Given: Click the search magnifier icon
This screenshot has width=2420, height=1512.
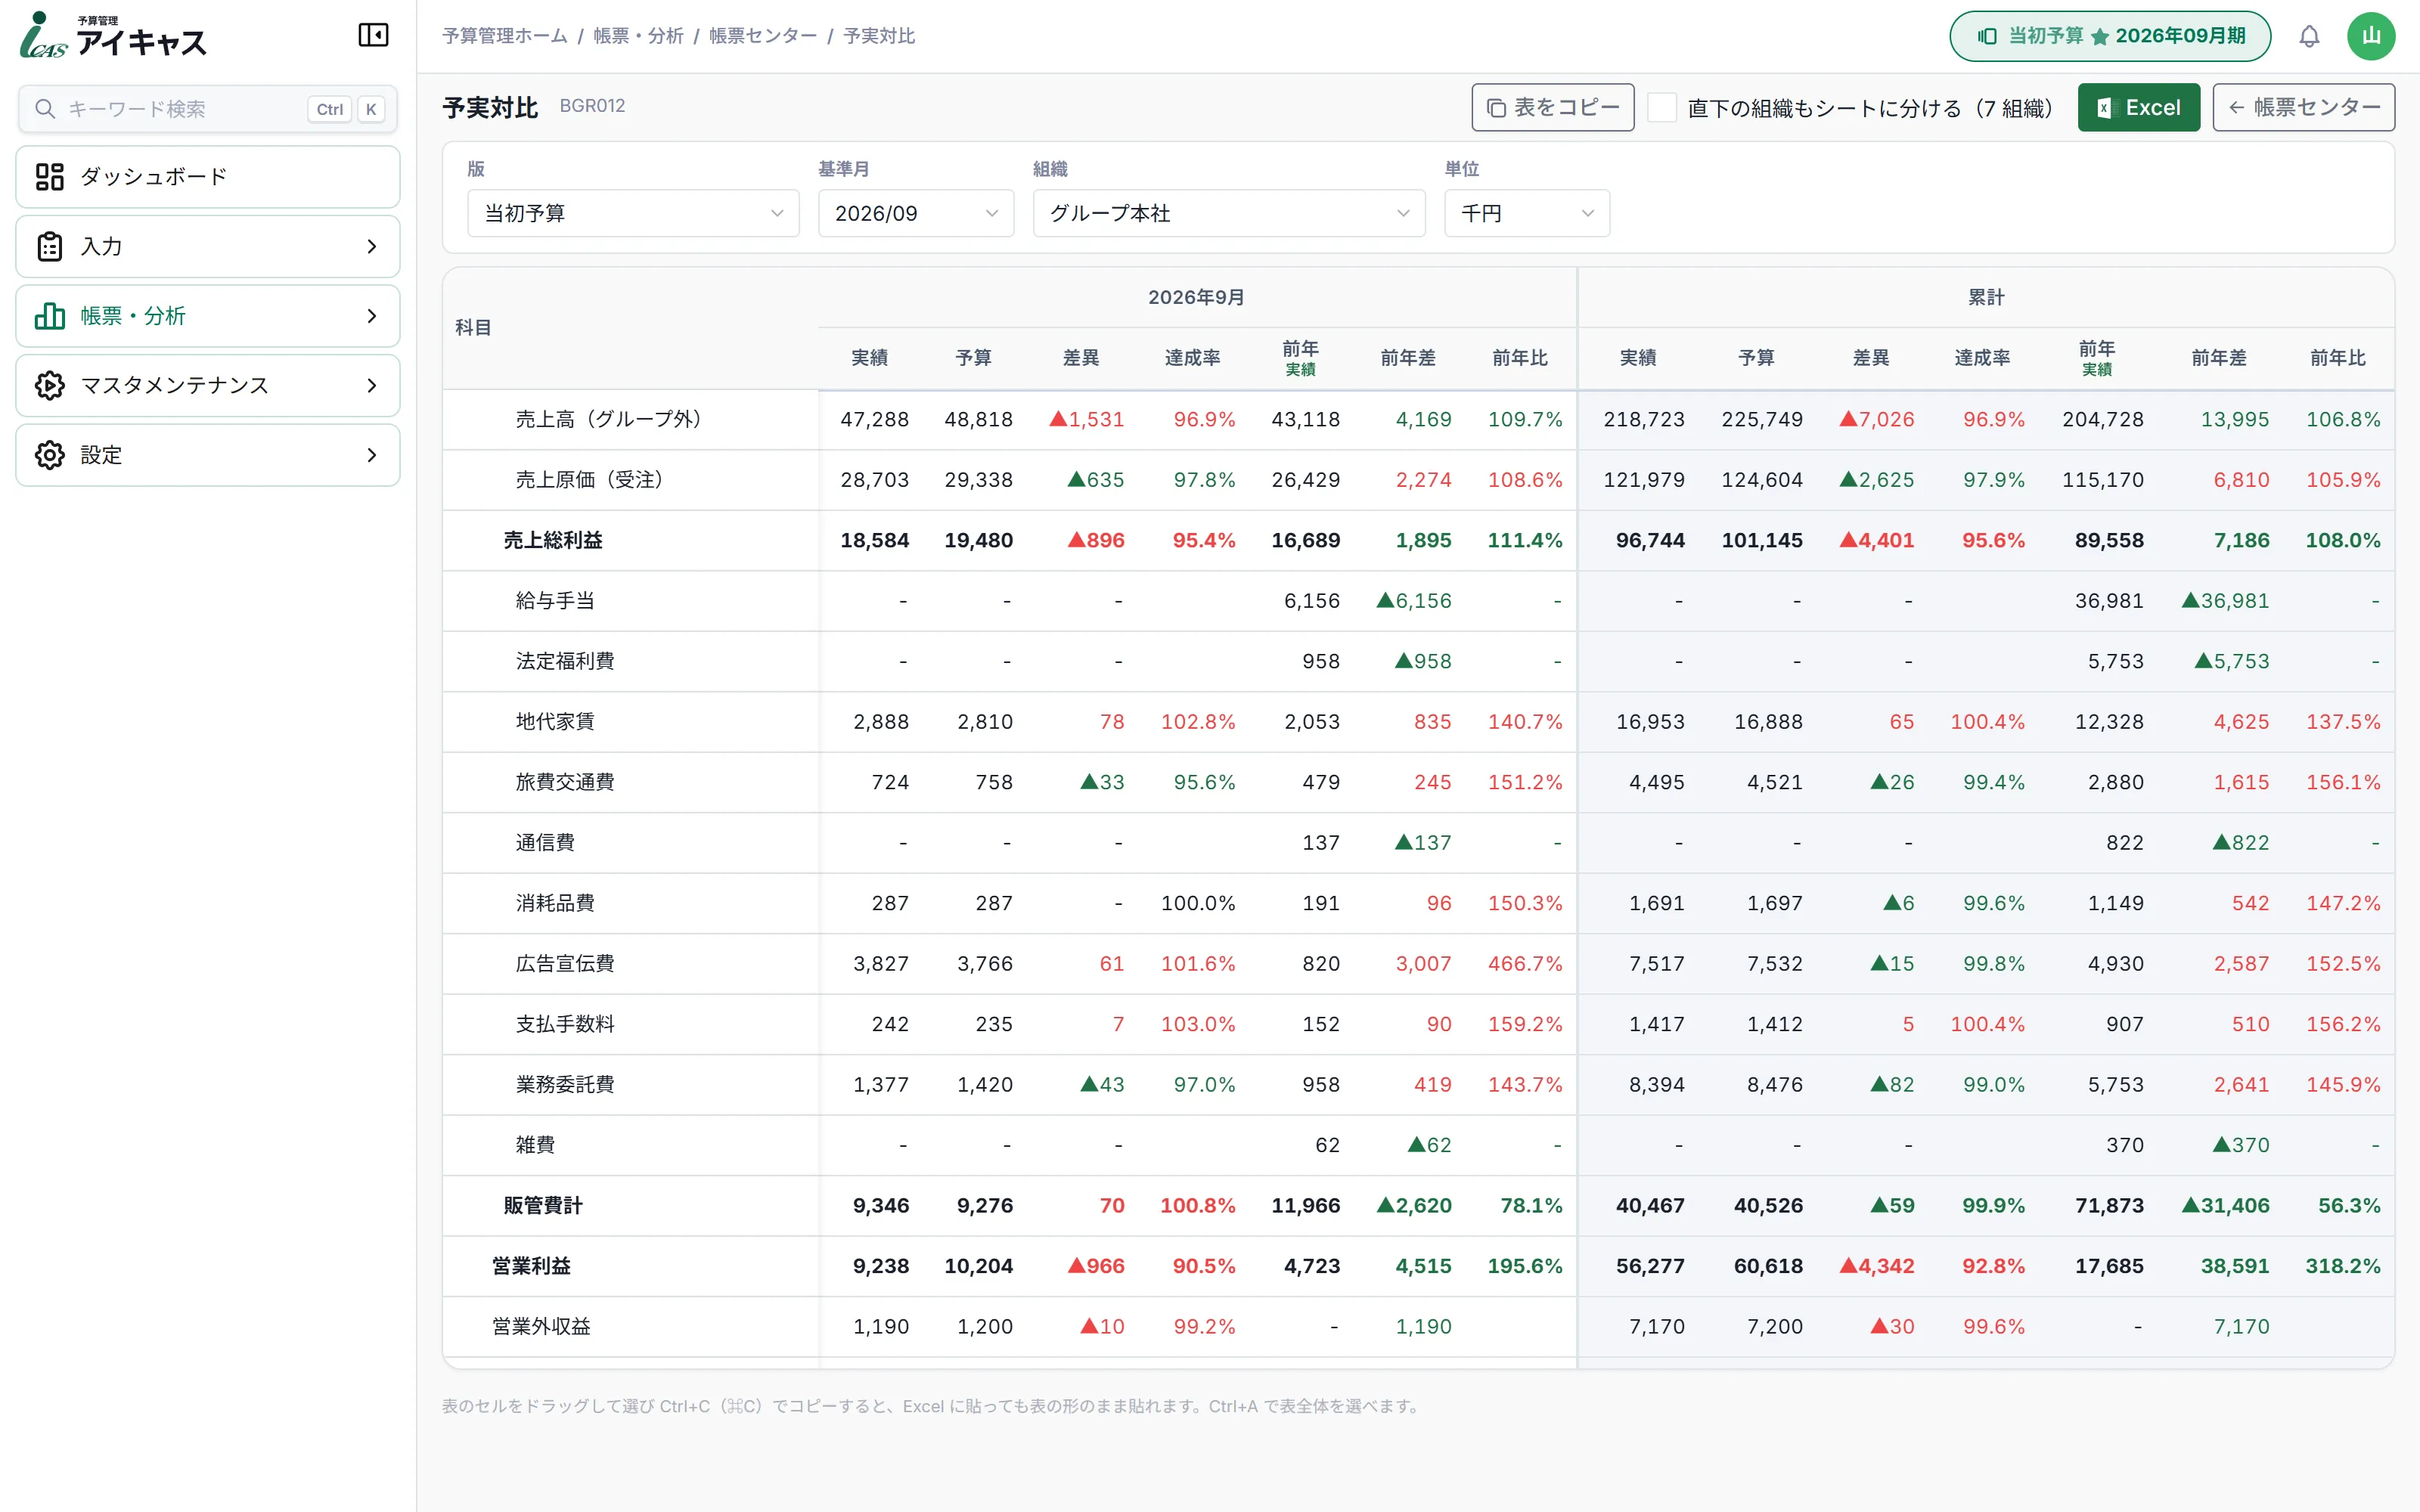Looking at the screenshot, I should coord(45,109).
